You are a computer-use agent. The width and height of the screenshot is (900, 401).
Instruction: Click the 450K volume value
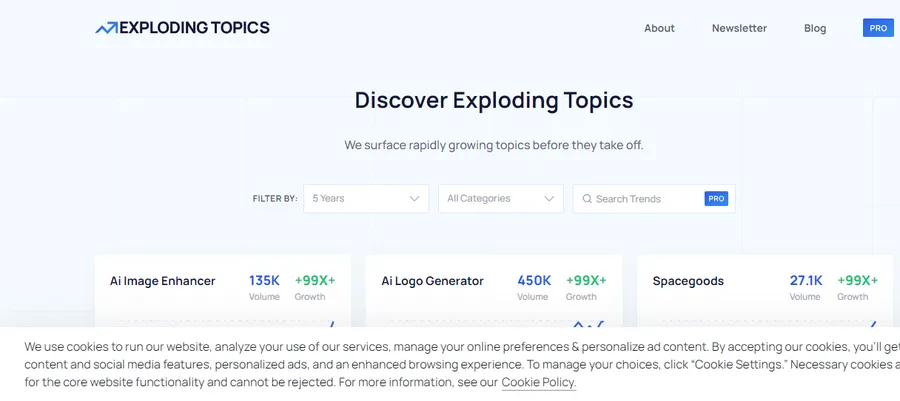click(x=534, y=281)
